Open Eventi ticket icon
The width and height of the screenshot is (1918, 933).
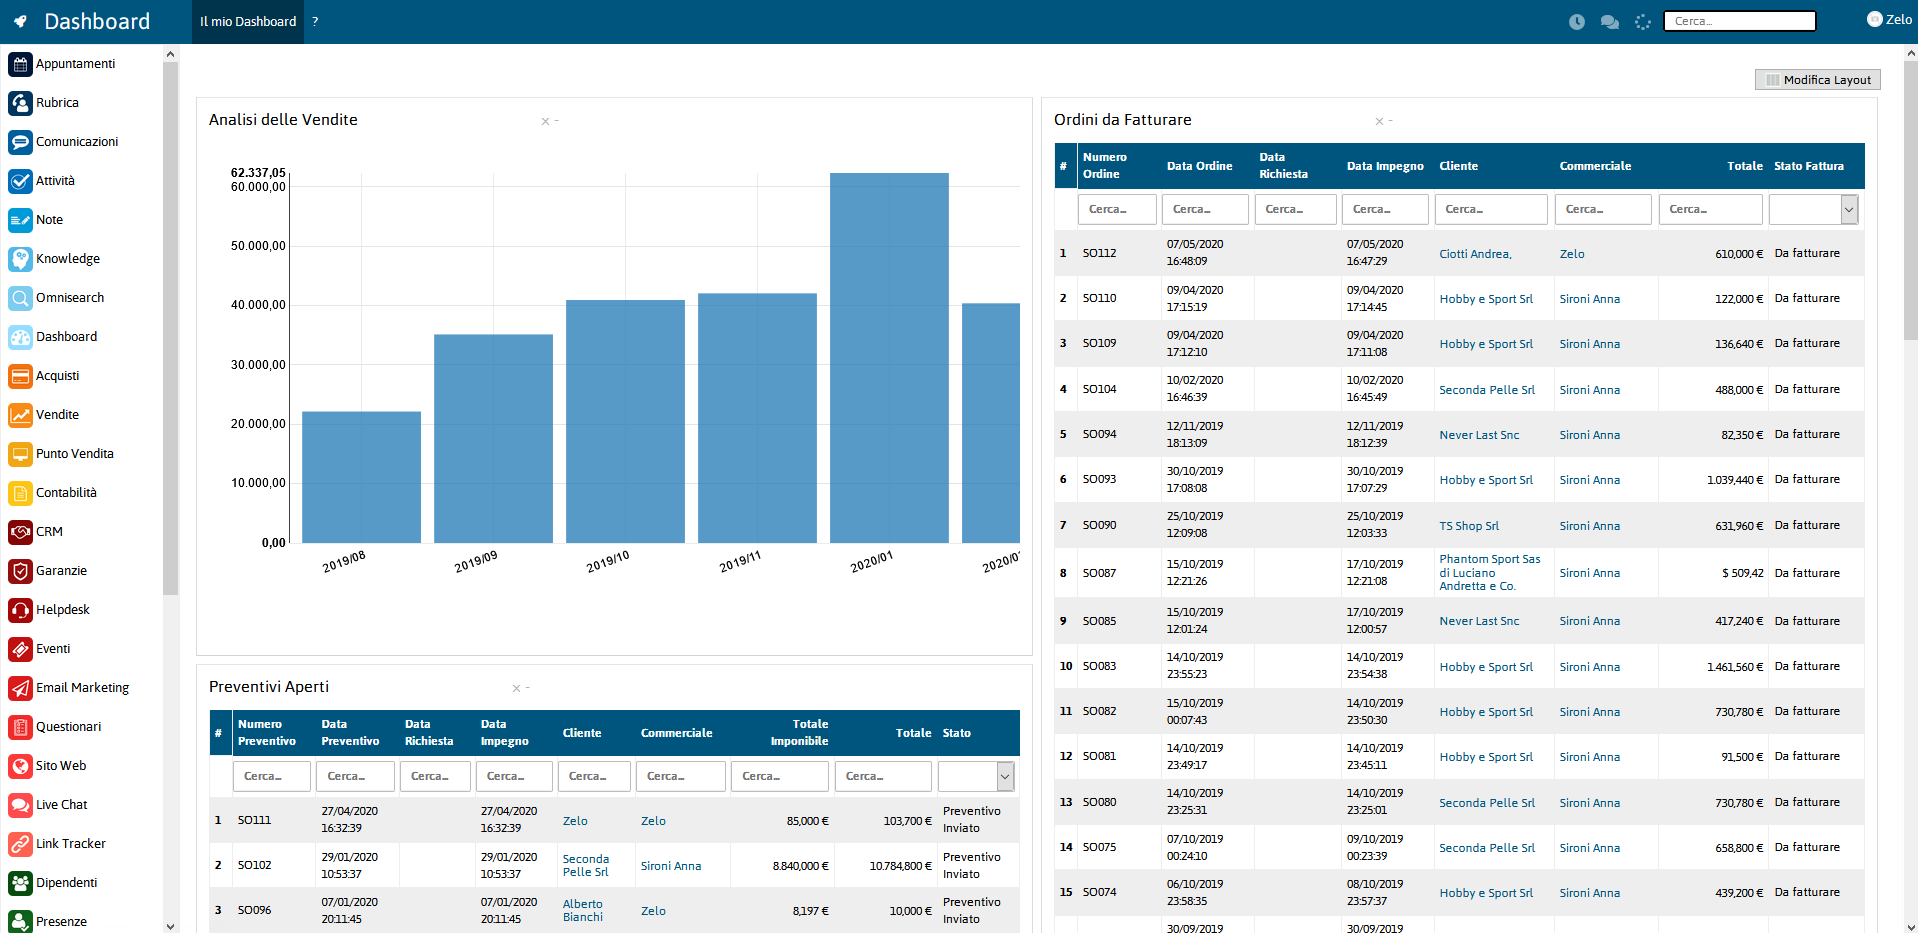[20, 649]
